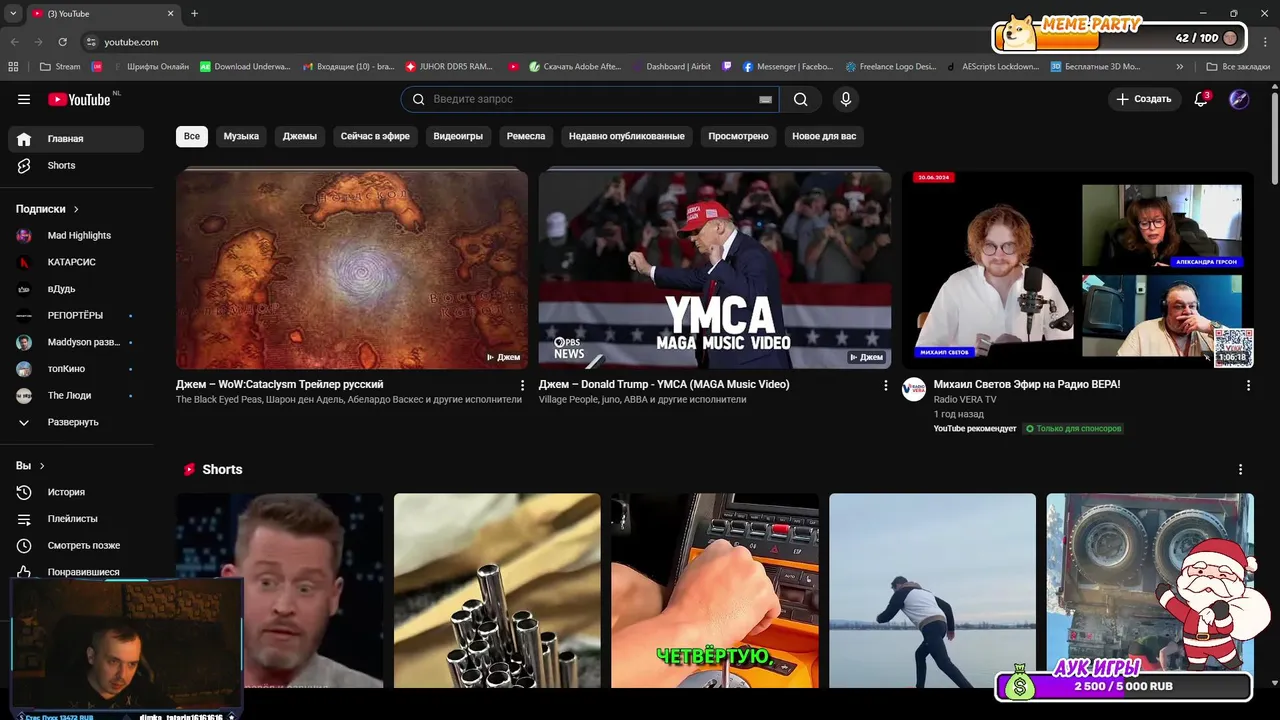Open Donald Trump YMCA video thumbnail
The height and width of the screenshot is (720, 1280).
[x=715, y=269]
